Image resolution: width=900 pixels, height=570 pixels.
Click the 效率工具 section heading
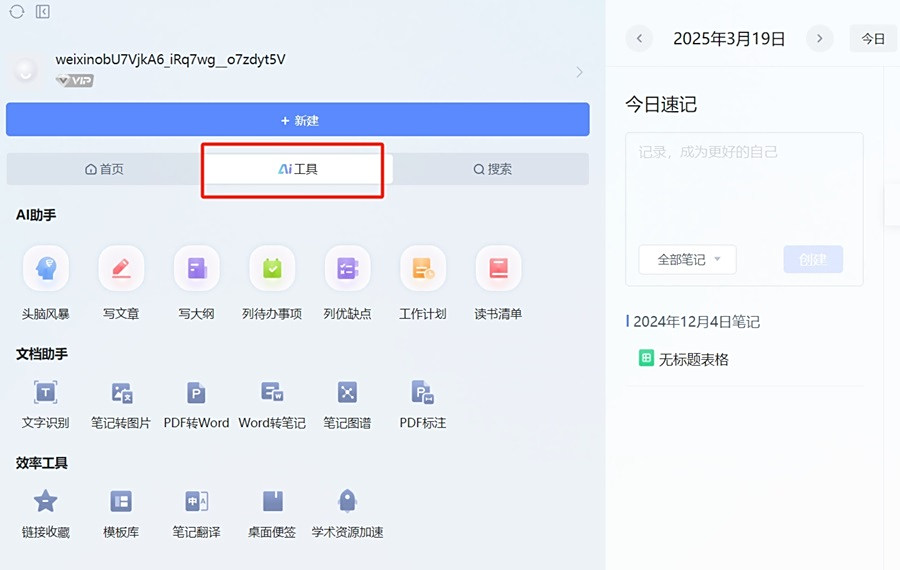[x=41, y=463]
